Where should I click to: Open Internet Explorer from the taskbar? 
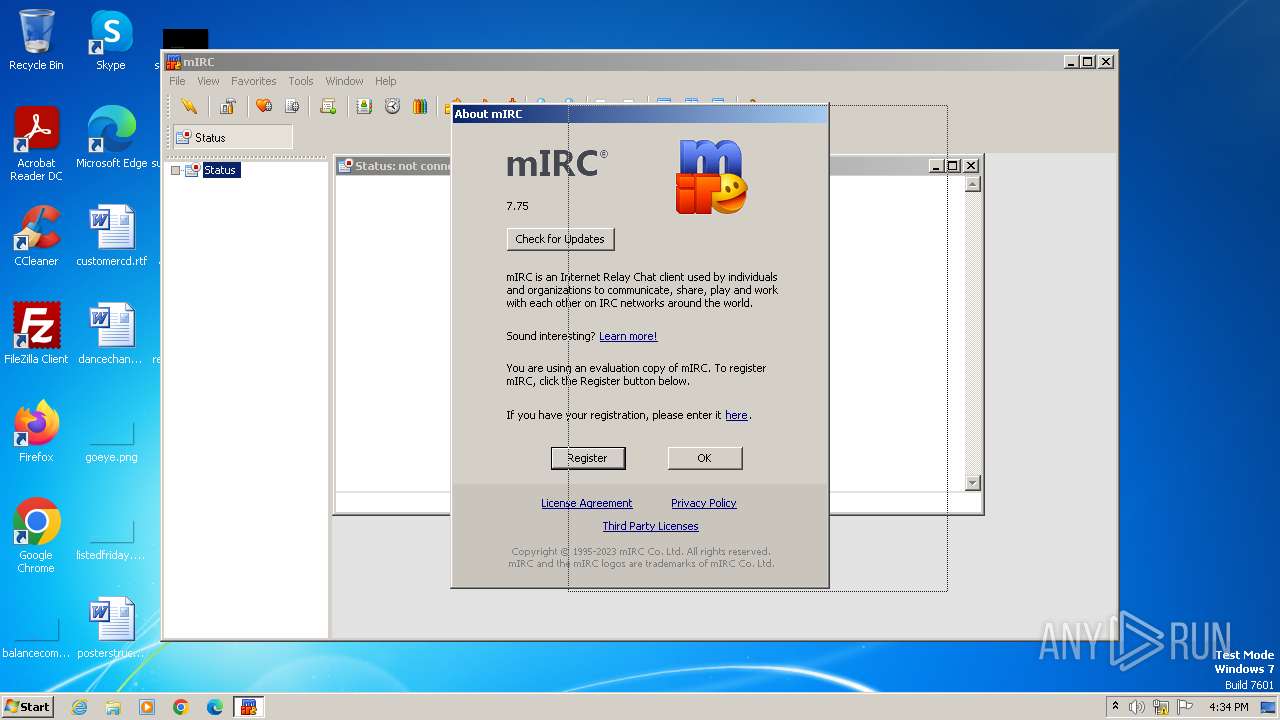coord(79,707)
